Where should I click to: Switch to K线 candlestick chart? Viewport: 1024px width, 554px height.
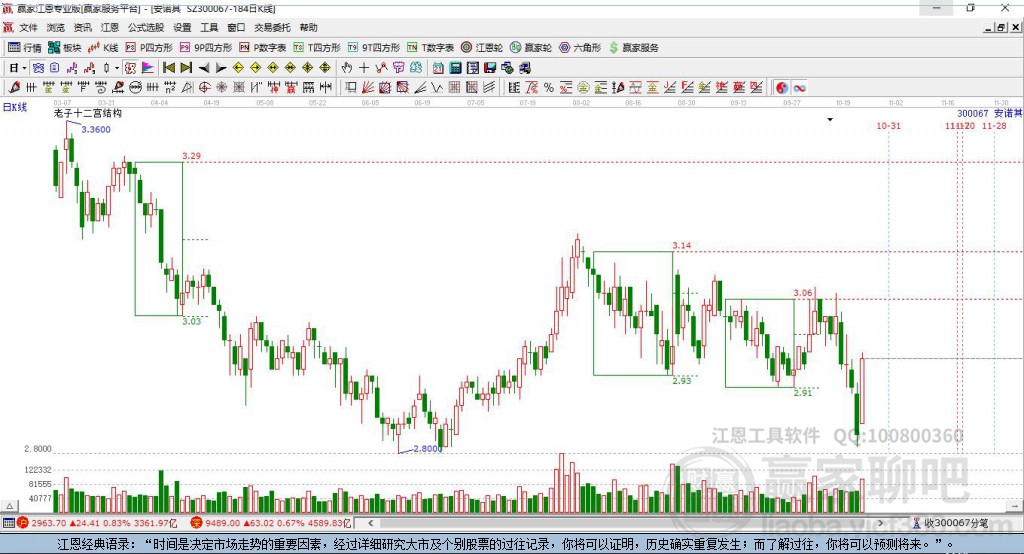[103, 48]
